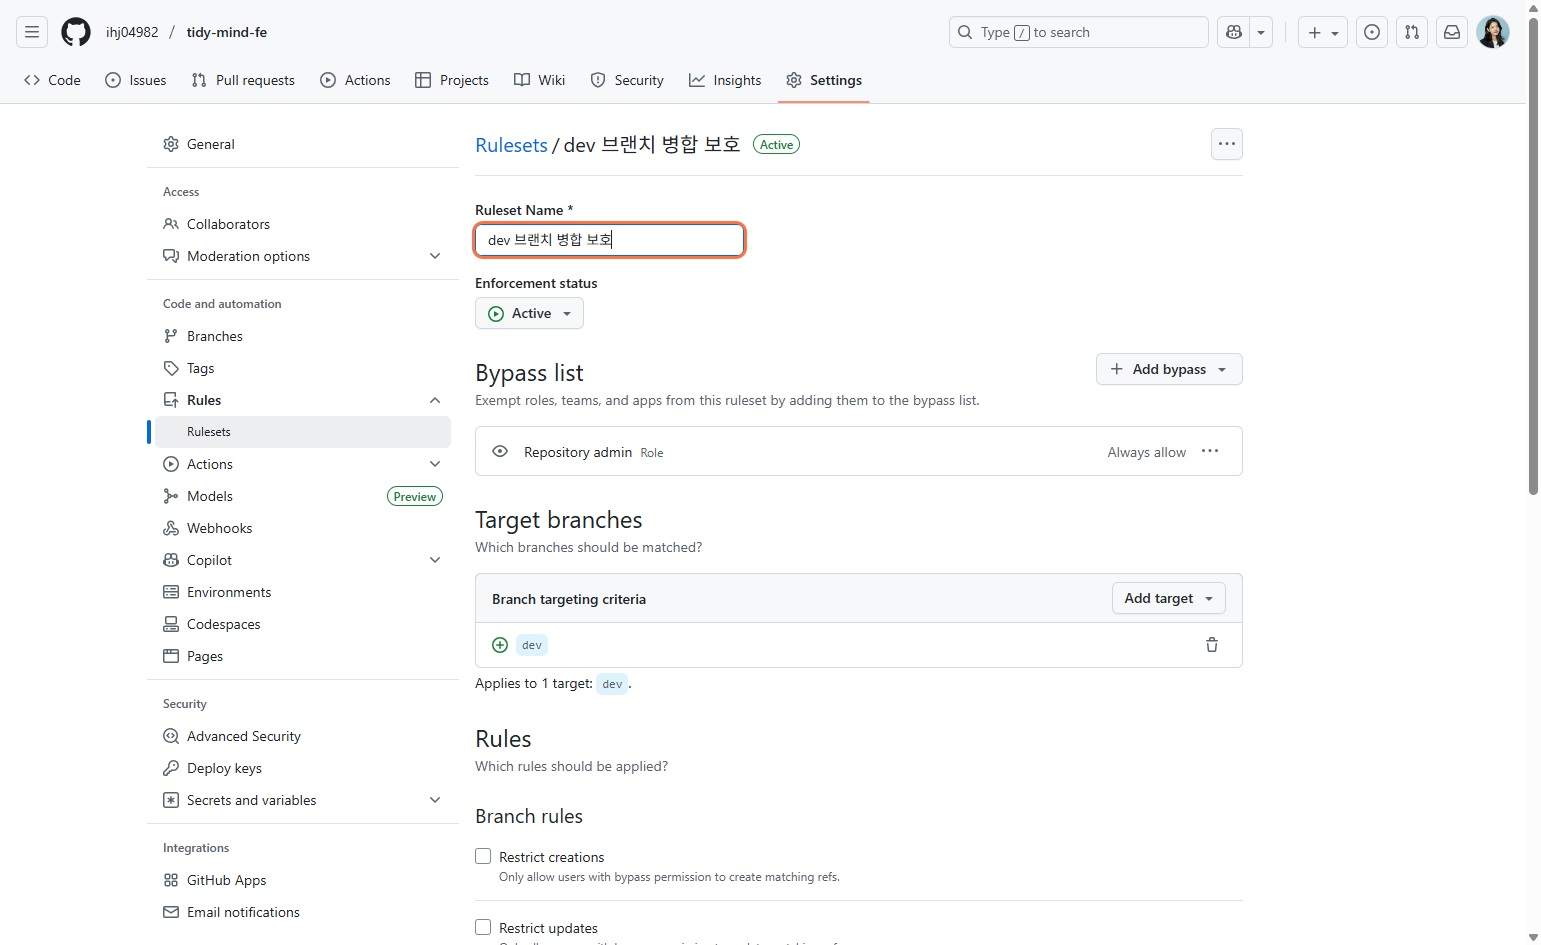Expand the Copilot settings section
The height and width of the screenshot is (945, 1541).
[x=303, y=560]
